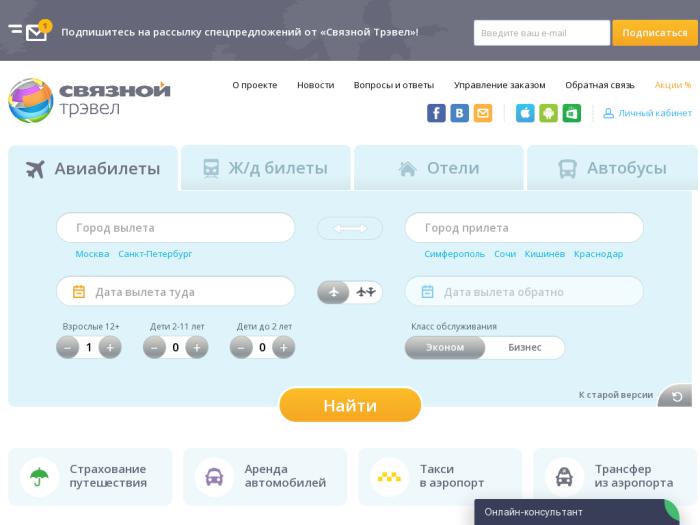Increase children 2-11 years count
The height and width of the screenshot is (525, 700).
click(x=197, y=348)
